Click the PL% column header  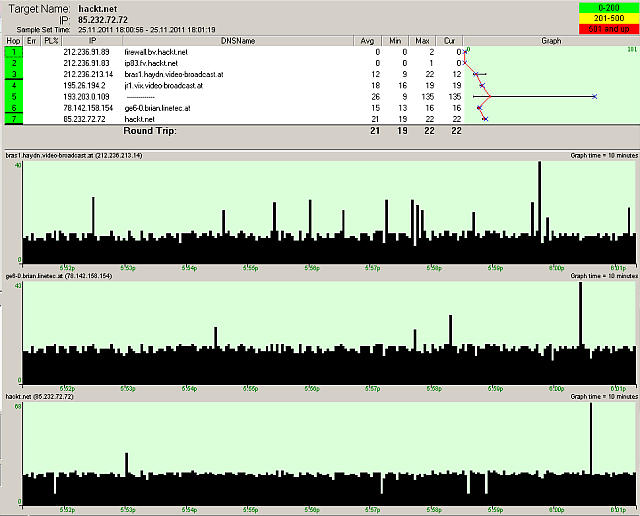(x=50, y=40)
